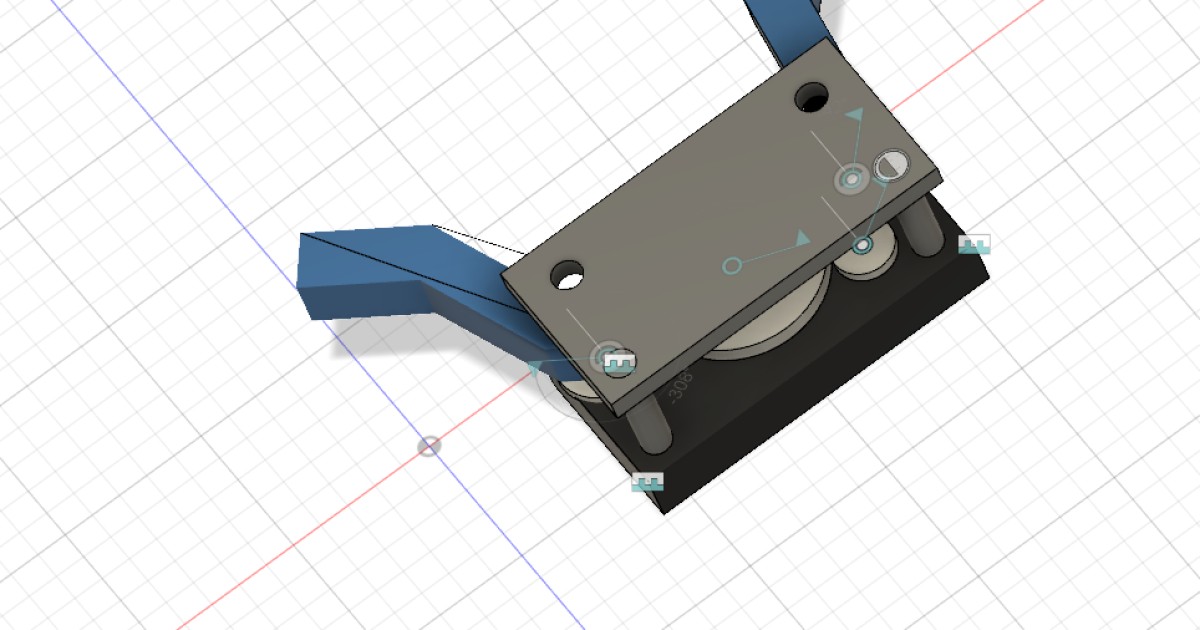Click the joint limits icon below the base block
Screen dimensions: 1200x630
coord(648,481)
